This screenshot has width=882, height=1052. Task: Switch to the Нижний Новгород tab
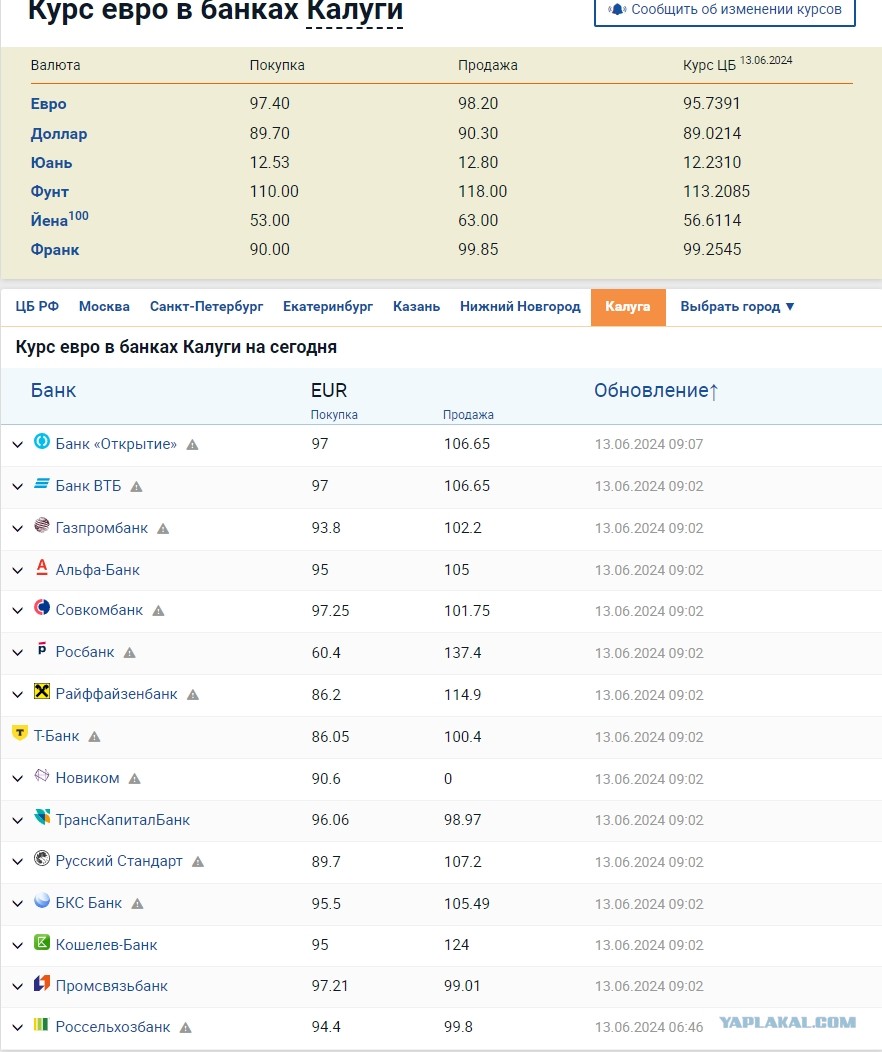520,307
